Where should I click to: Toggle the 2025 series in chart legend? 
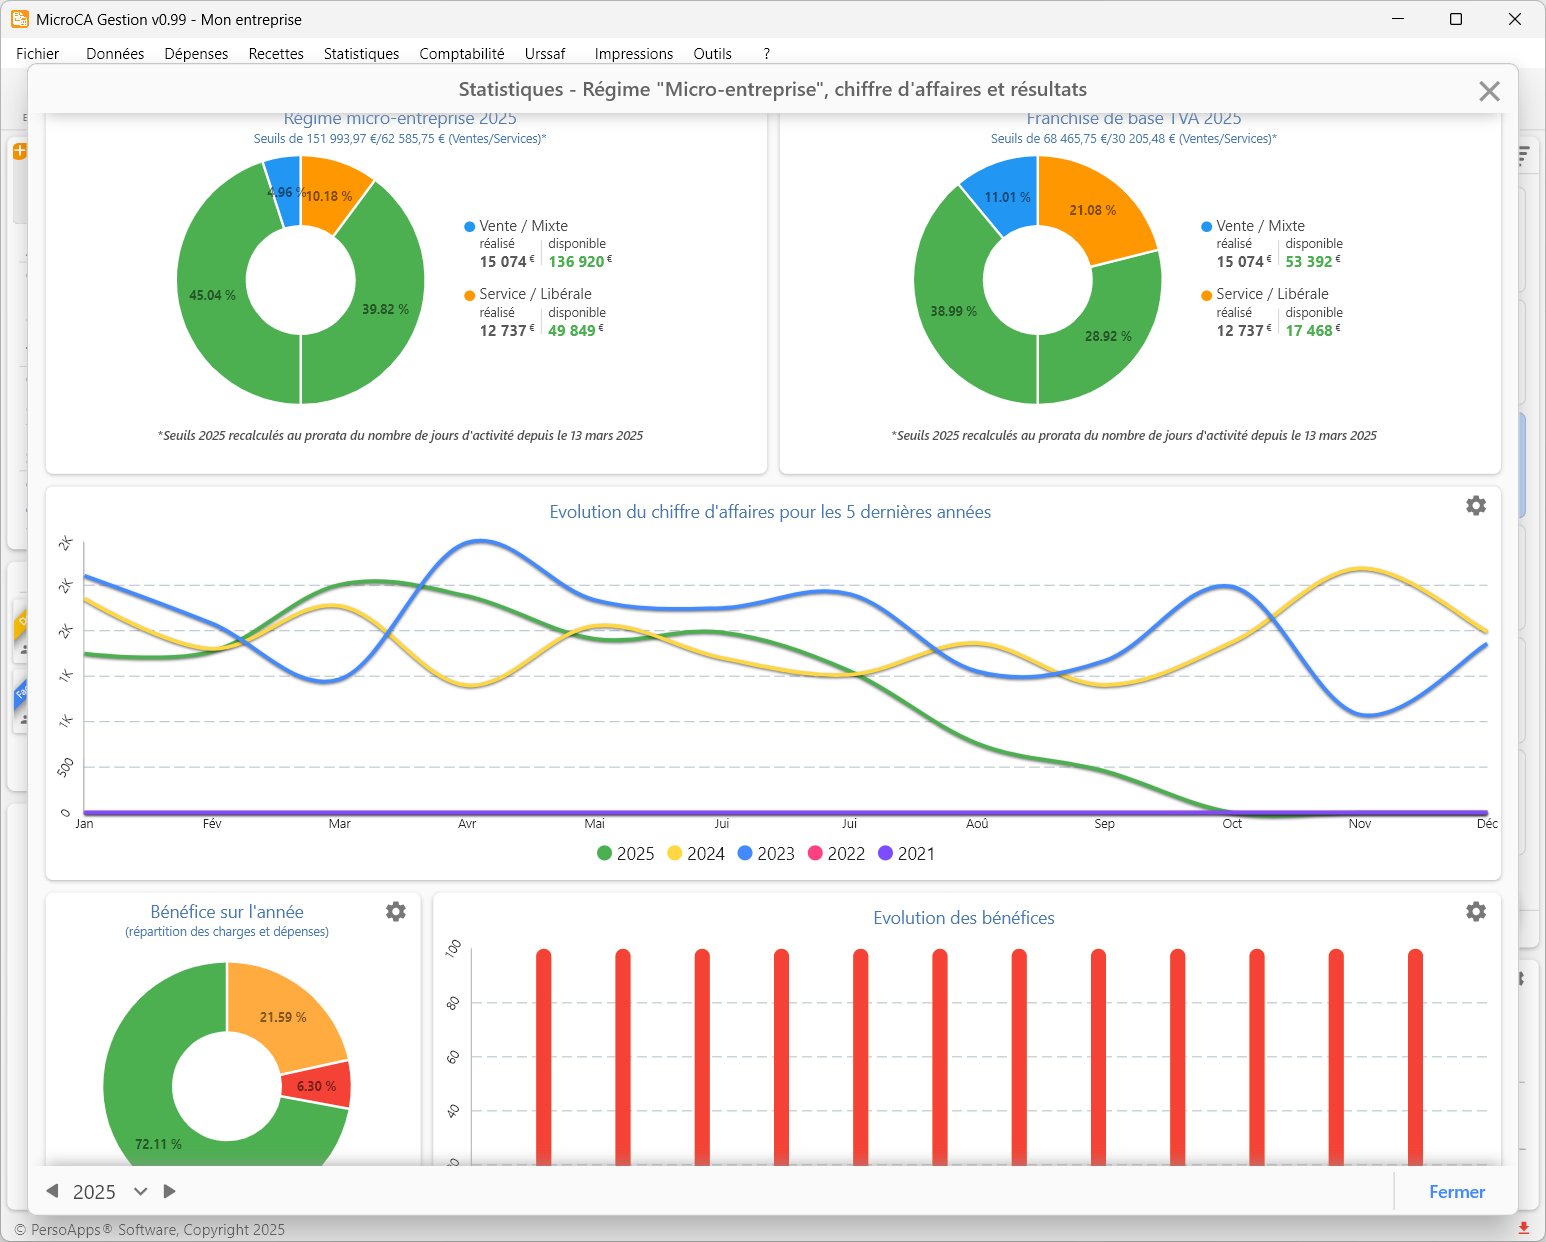625,853
